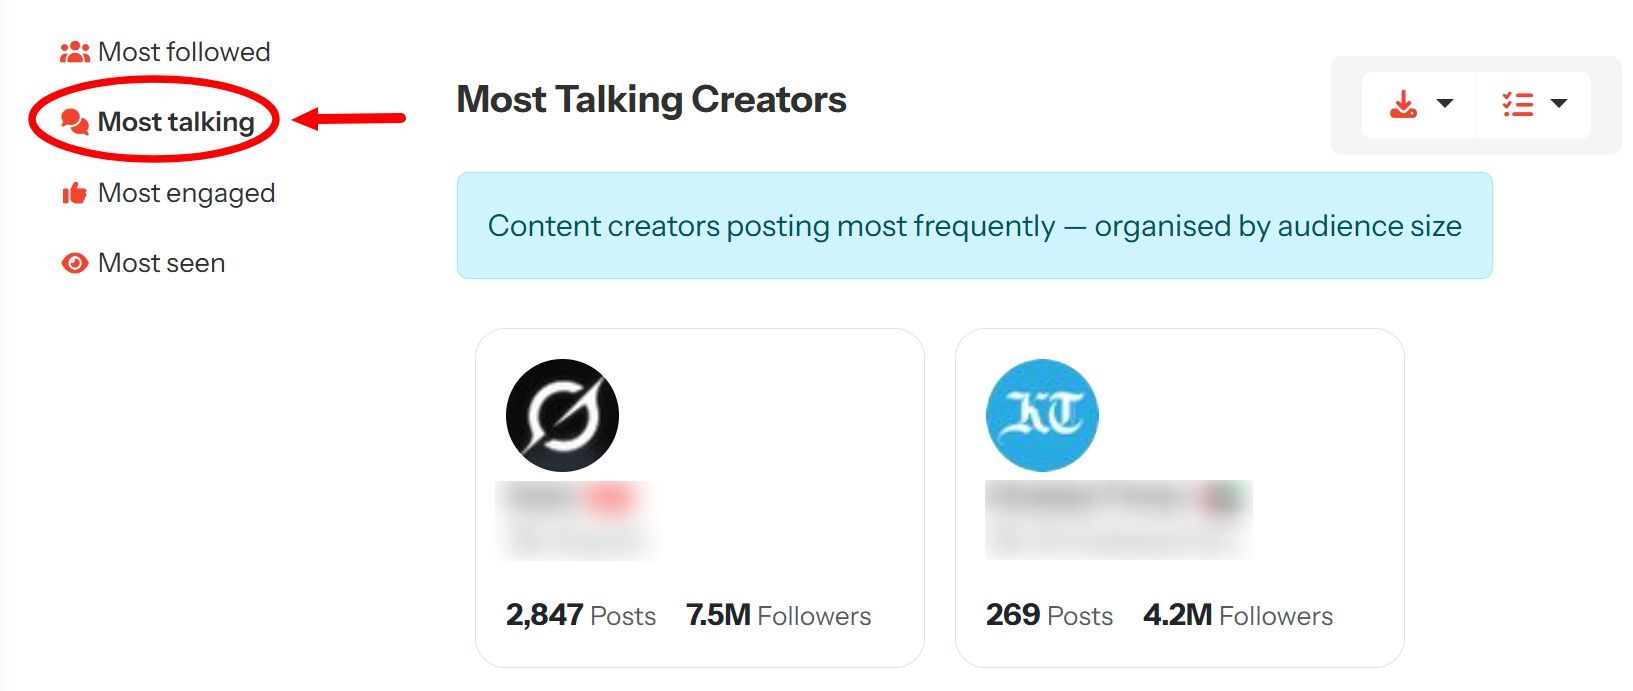The height and width of the screenshot is (691, 1633).
Task: Open the blue KT creator avatar
Action: coord(1042,415)
